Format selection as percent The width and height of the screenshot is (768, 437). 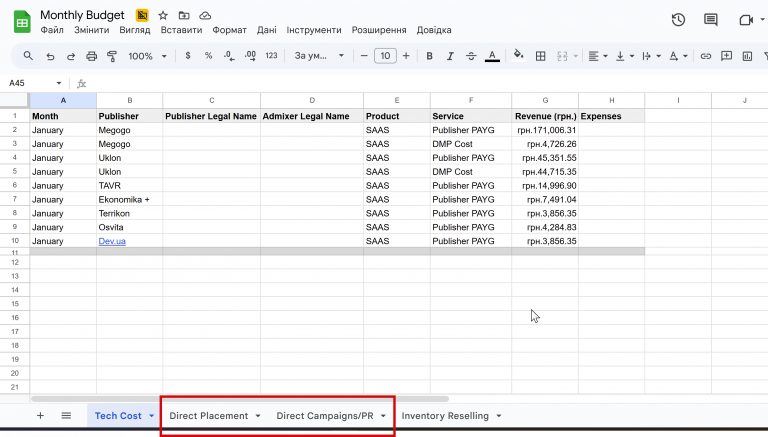(x=208, y=56)
